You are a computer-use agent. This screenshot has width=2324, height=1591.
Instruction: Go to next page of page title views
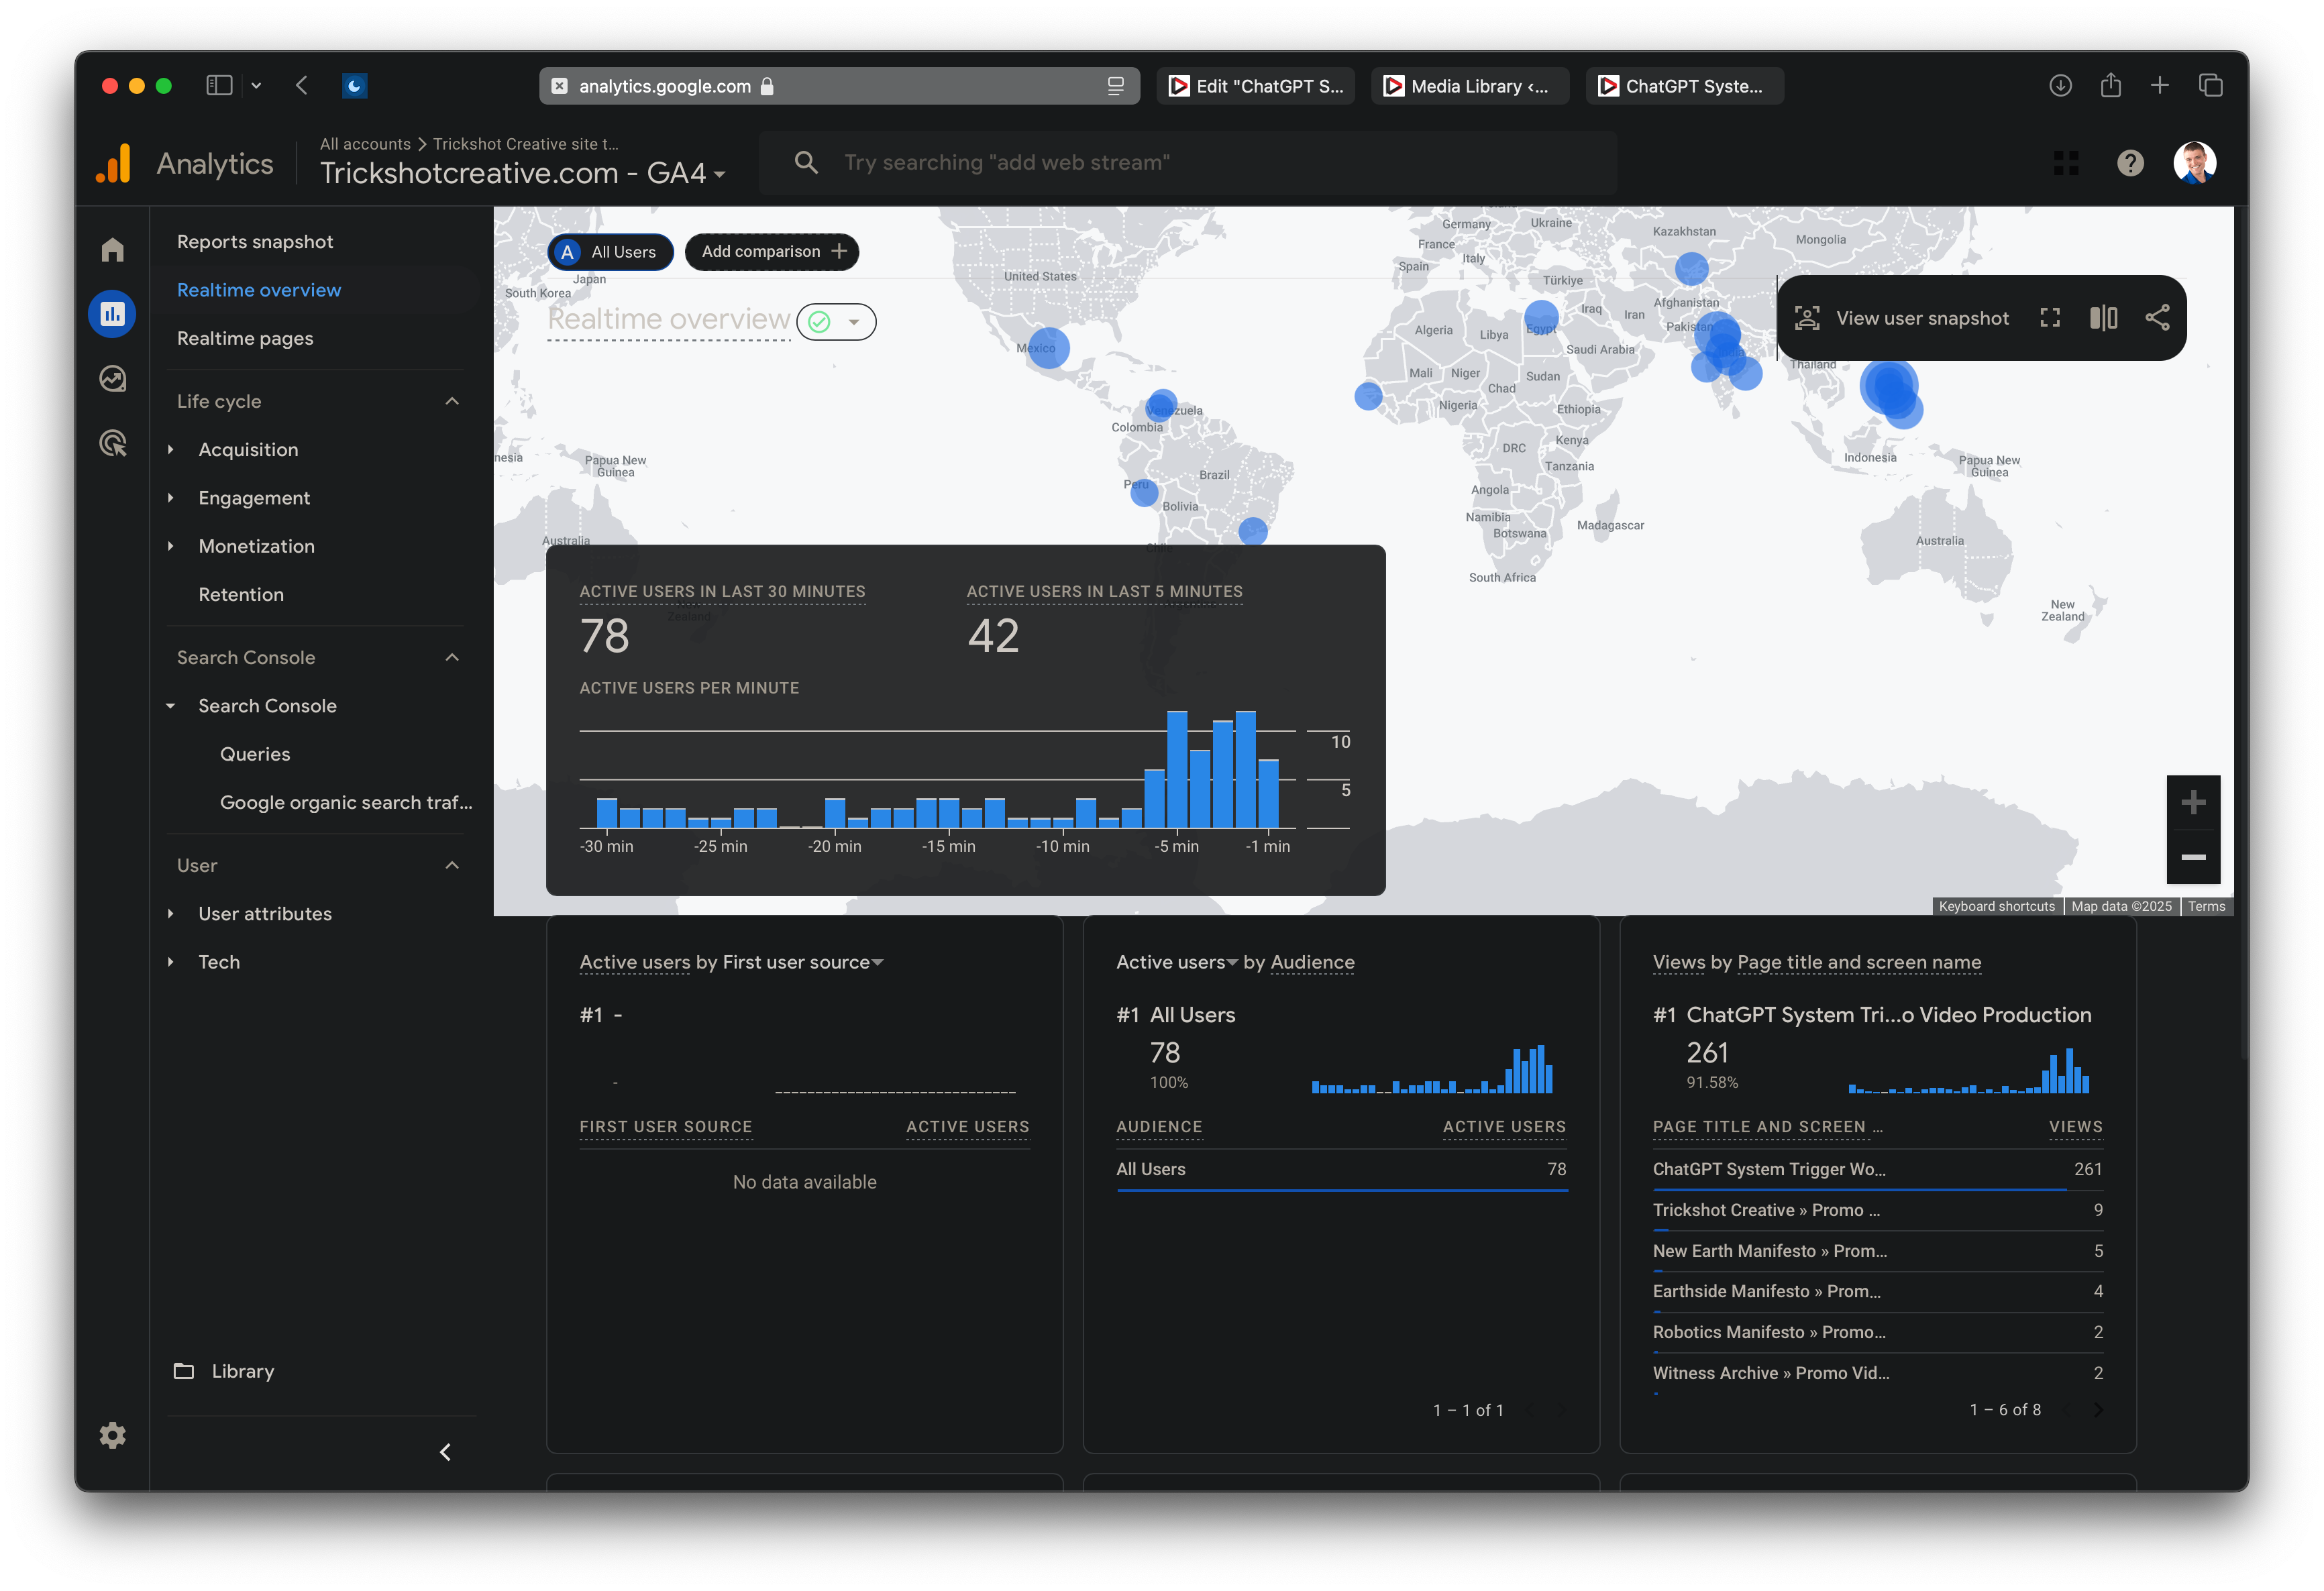[x=2098, y=1409]
